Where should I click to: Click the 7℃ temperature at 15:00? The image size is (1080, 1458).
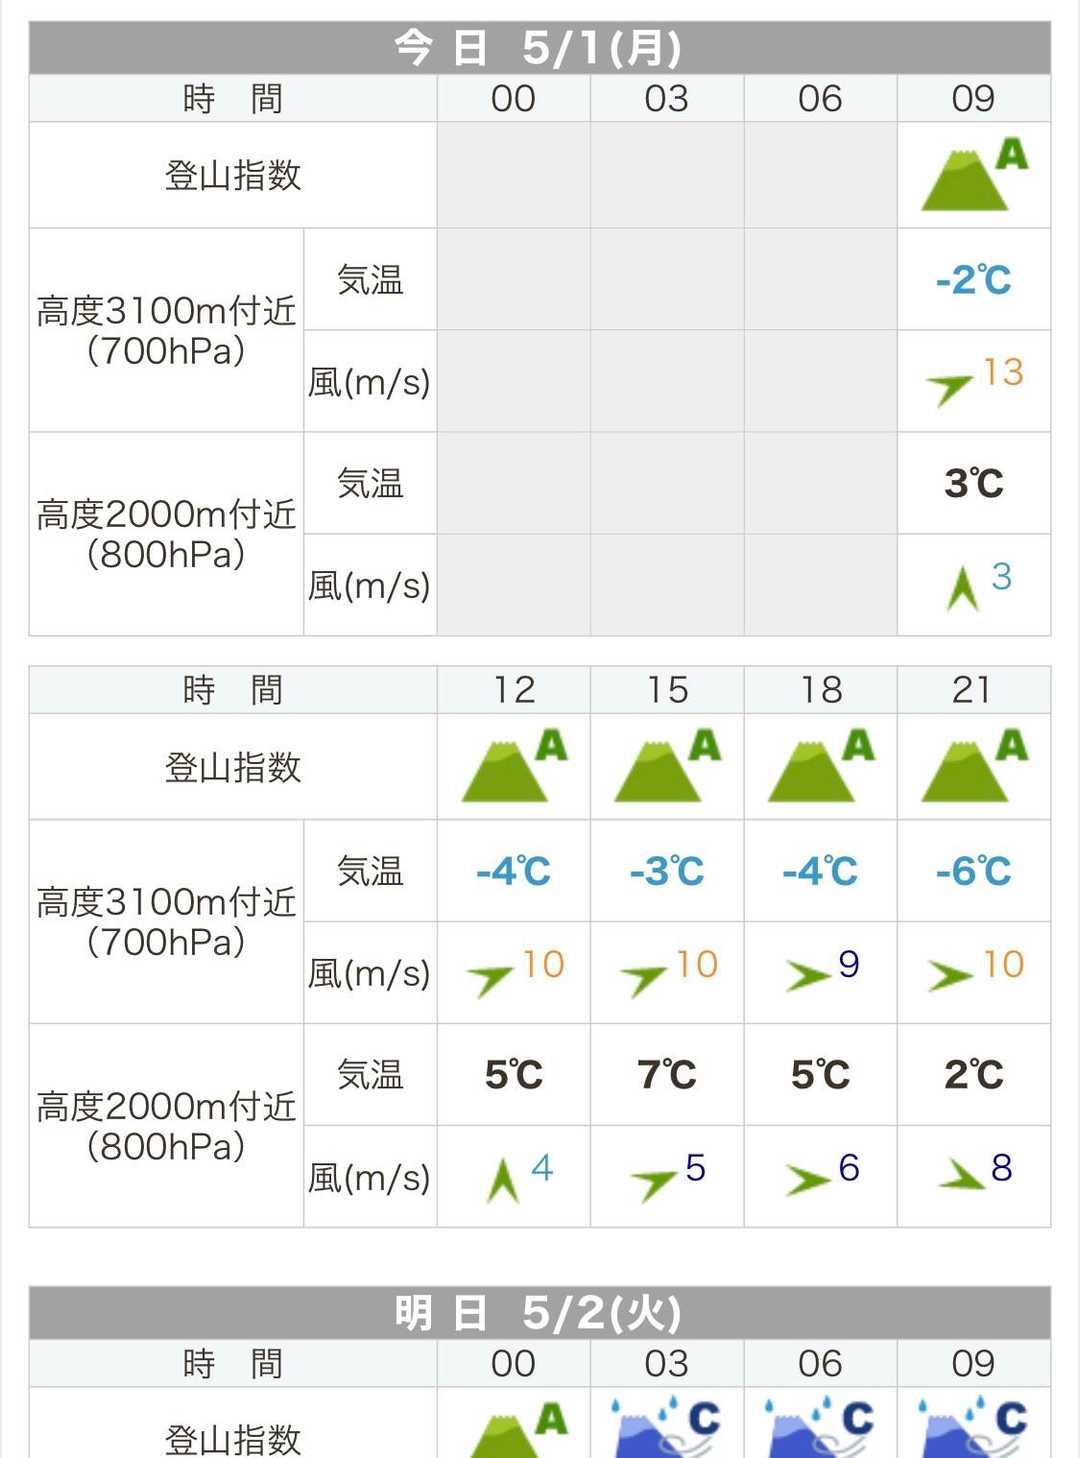pyautogui.click(x=666, y=1075)
